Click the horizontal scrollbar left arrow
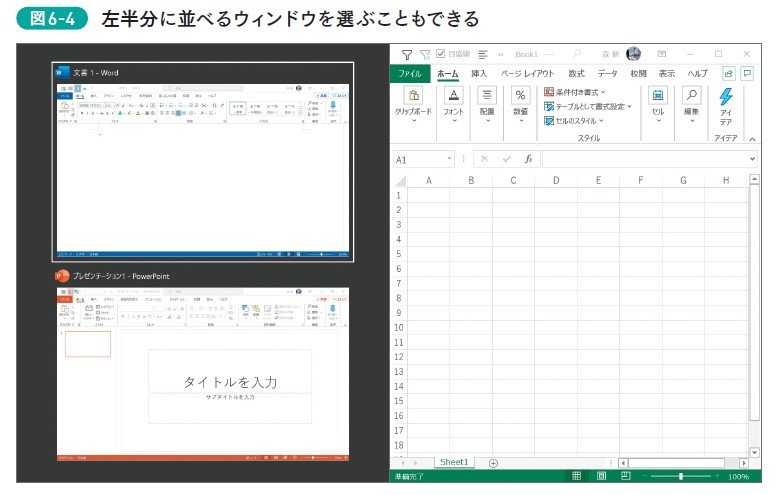The height and width of the screenshot is (495, 778). 624,463
